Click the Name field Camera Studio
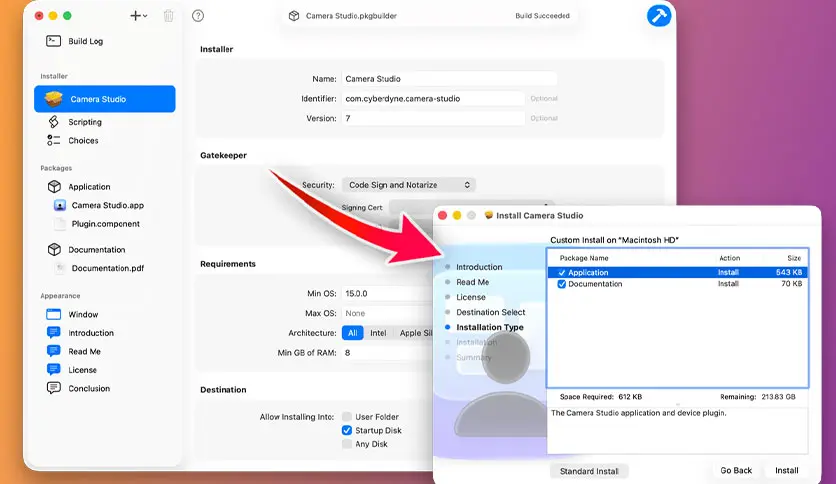Viewport: 836px width, 484px height. click(x=449, y=79)
